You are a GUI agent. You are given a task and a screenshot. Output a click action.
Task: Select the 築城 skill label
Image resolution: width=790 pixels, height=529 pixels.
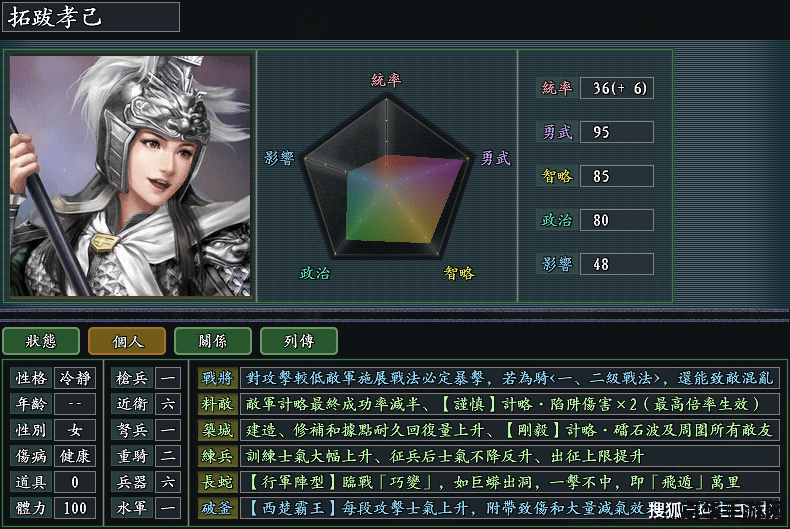pyautogui.click(x=218, y=430)
